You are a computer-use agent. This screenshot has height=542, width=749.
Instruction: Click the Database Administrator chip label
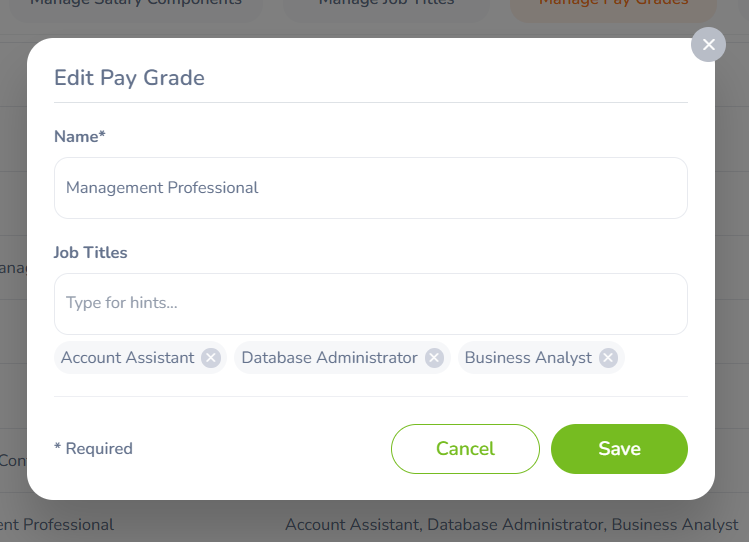[x=329, y=358]
